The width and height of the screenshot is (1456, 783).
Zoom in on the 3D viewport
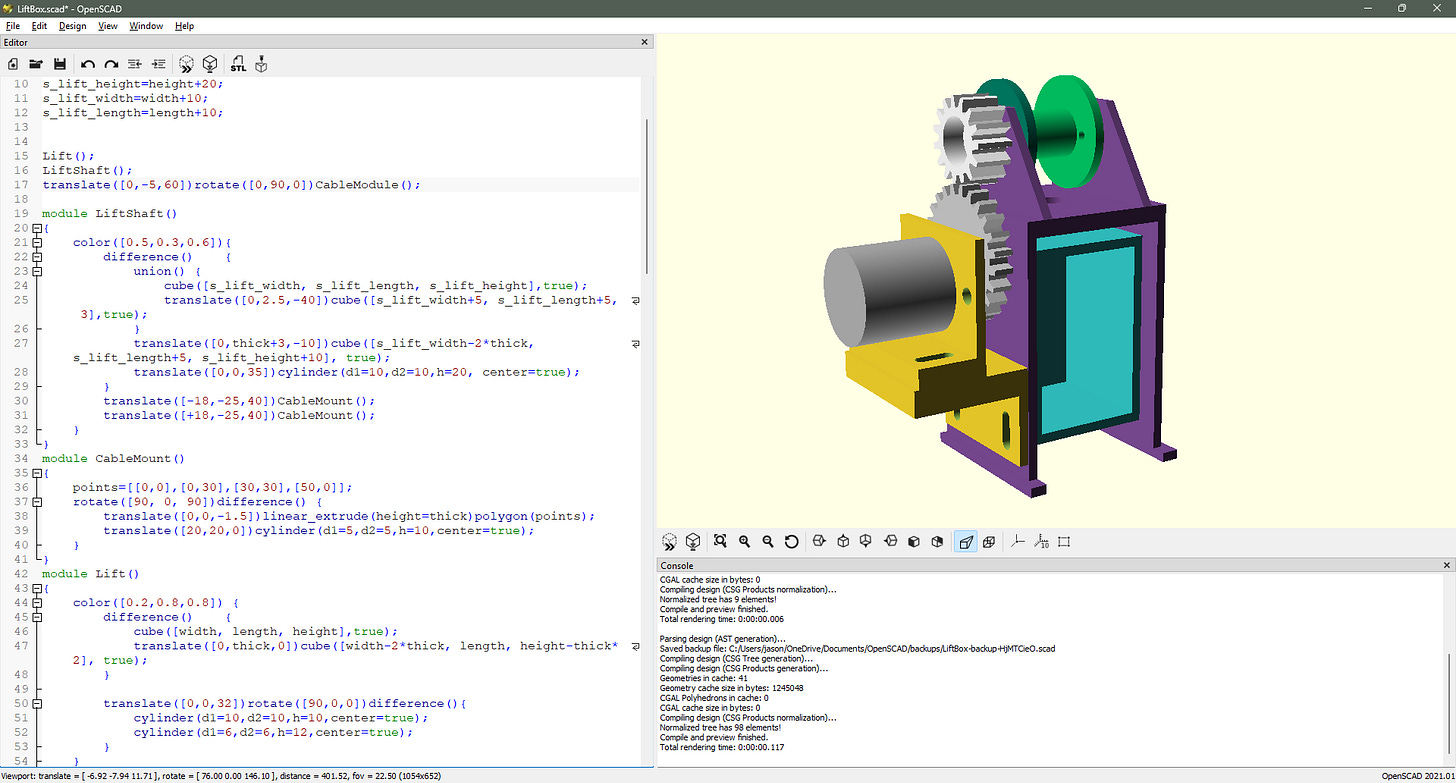744,541
